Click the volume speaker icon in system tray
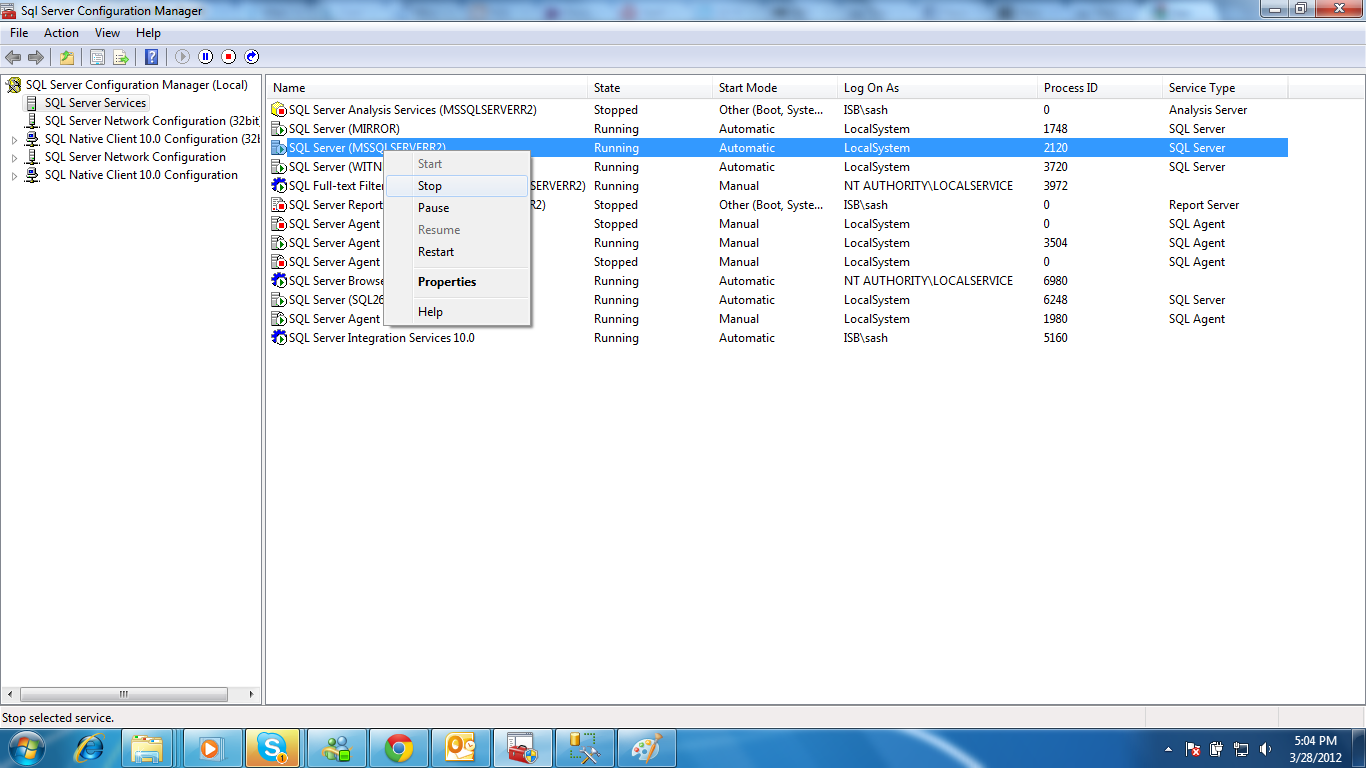This screenshot has height=768, width=1366. pyautogui.click(x=1263, y=747)
